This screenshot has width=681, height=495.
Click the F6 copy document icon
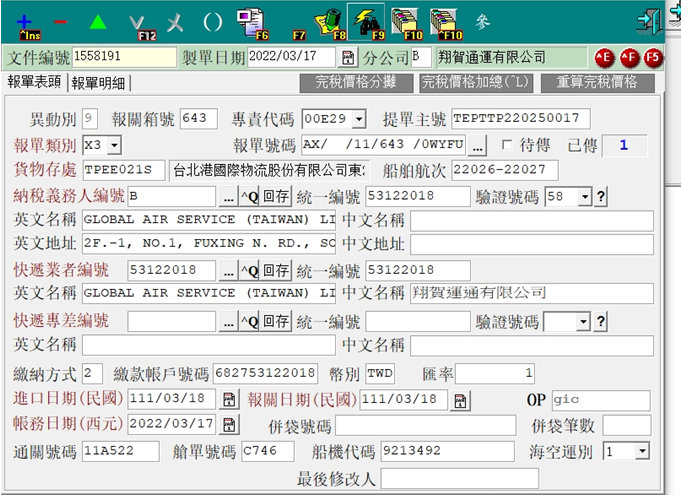(x=249, y=21)
